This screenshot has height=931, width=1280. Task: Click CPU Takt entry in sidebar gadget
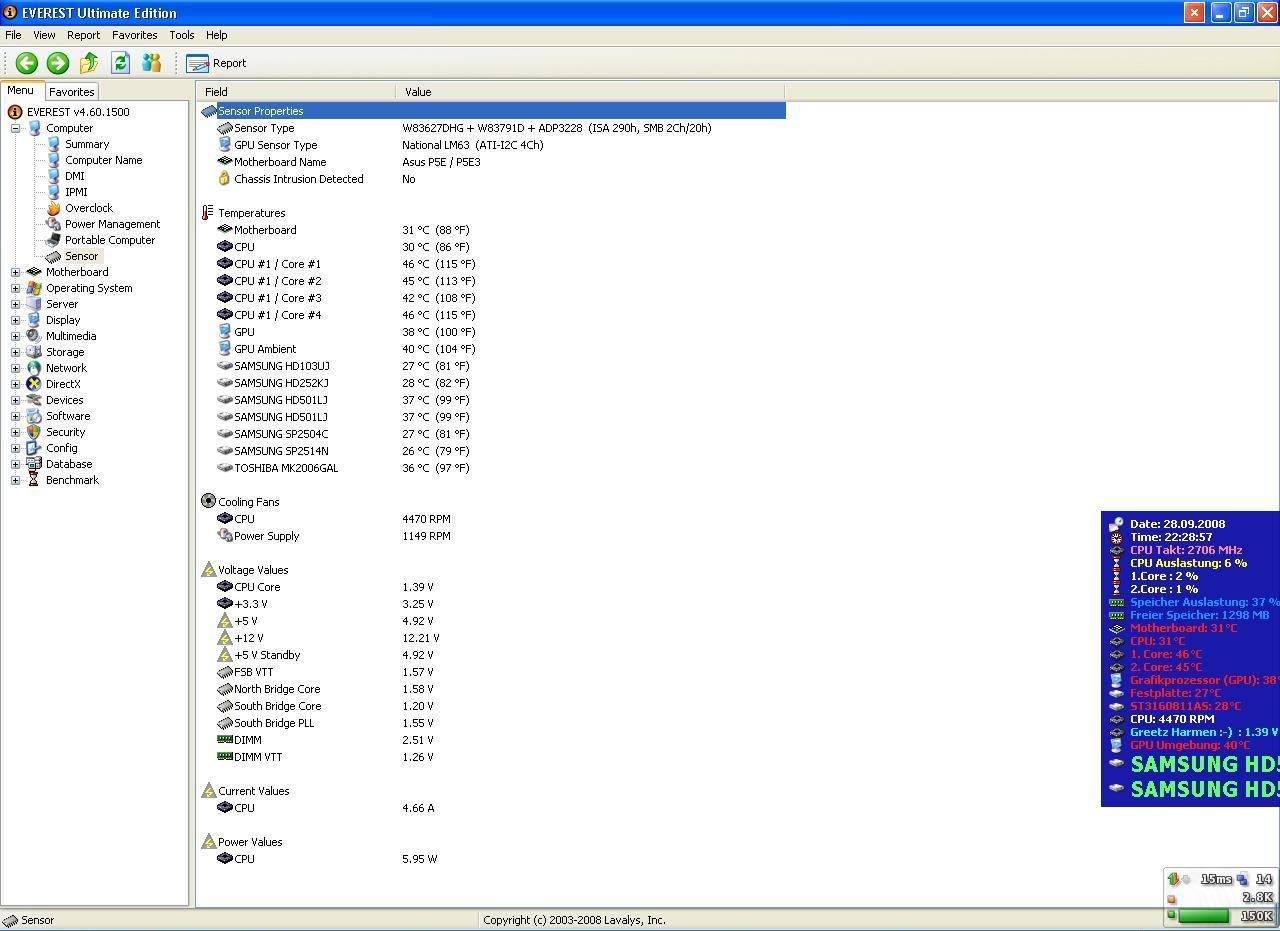[1186, 550]
